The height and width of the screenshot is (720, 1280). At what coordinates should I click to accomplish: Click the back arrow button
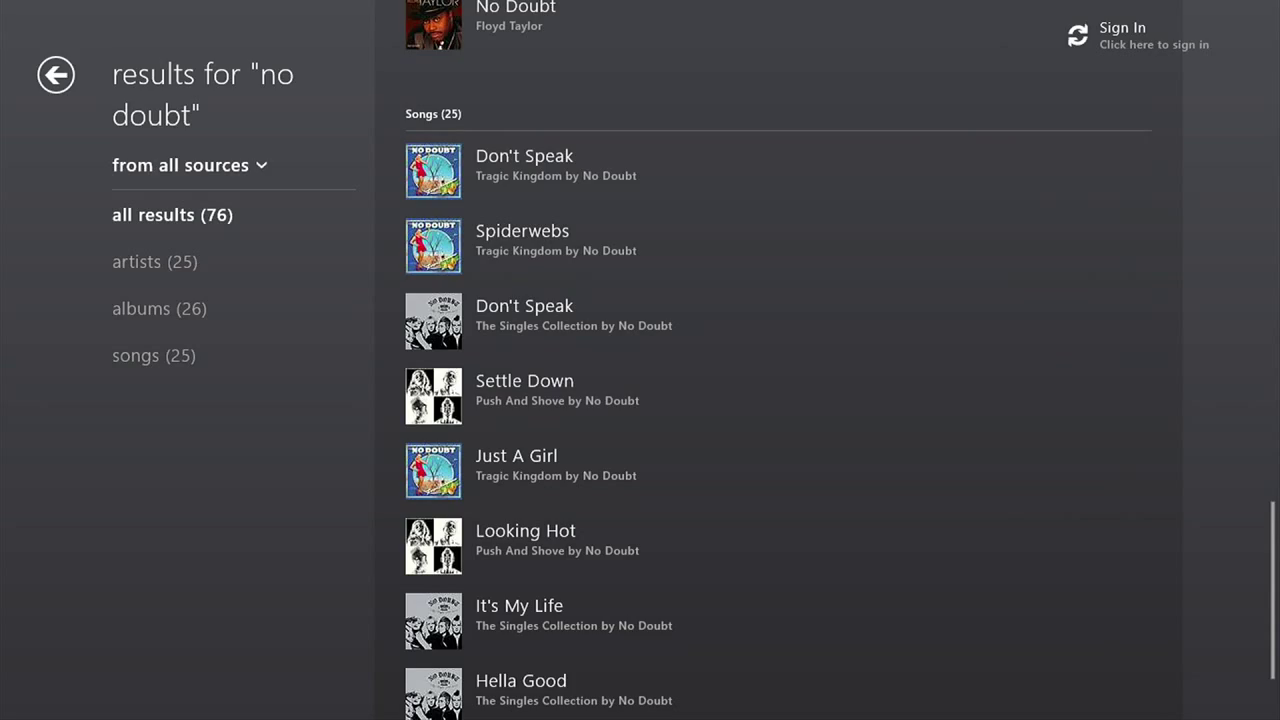(56, 75)
